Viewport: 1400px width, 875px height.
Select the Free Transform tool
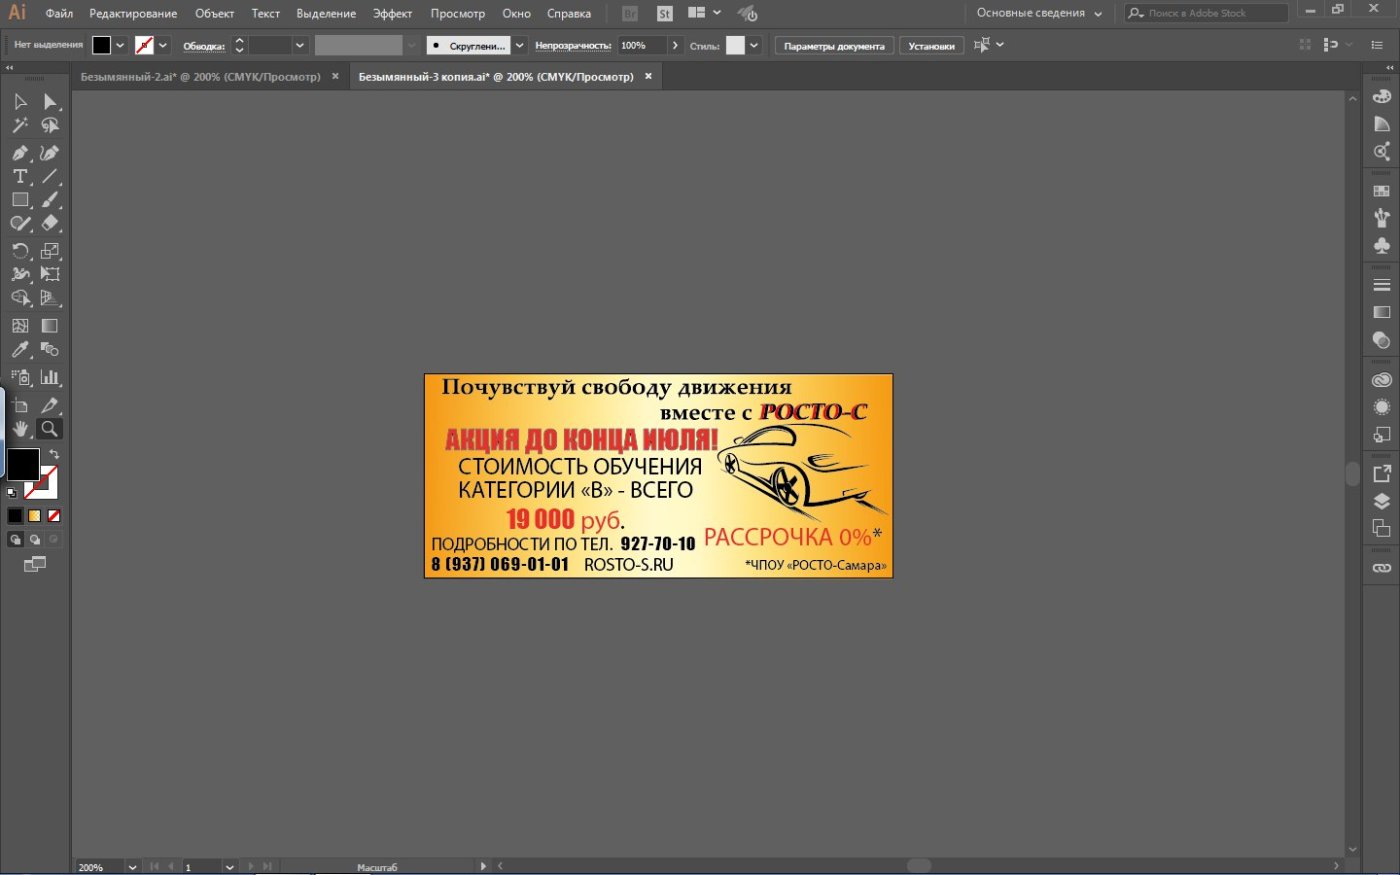tap(50, 274)
